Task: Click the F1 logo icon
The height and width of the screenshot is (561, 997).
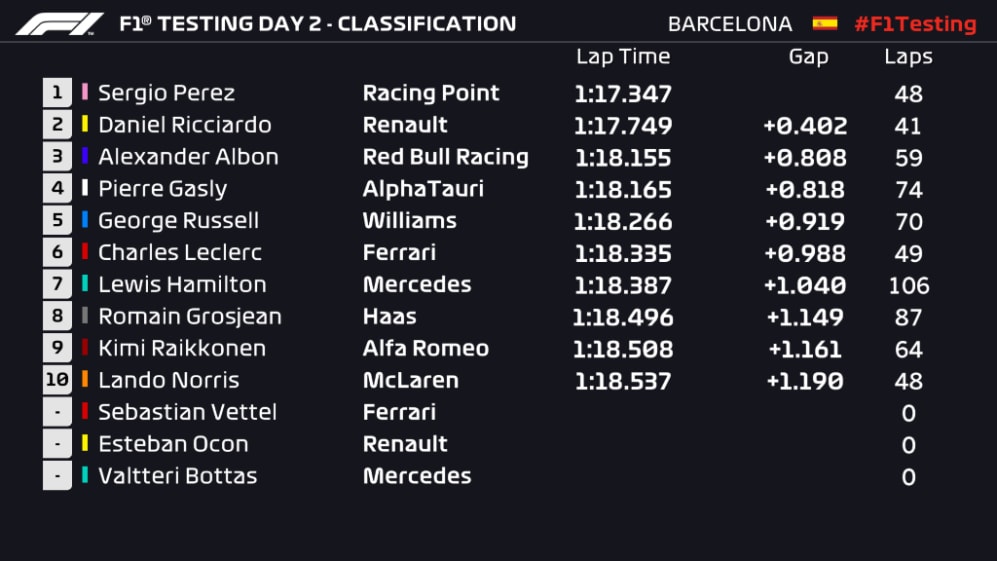Action: pyautogui.click(x=59, y=24)
